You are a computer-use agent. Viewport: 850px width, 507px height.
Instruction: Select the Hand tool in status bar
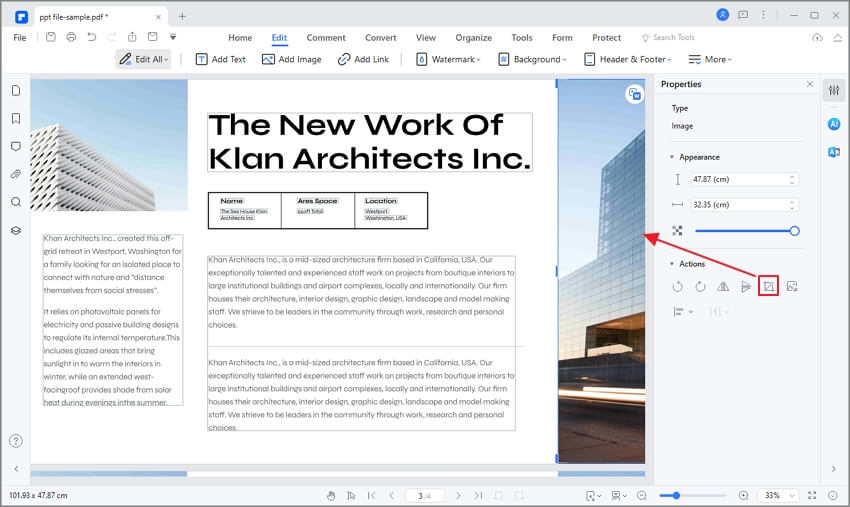331,496
